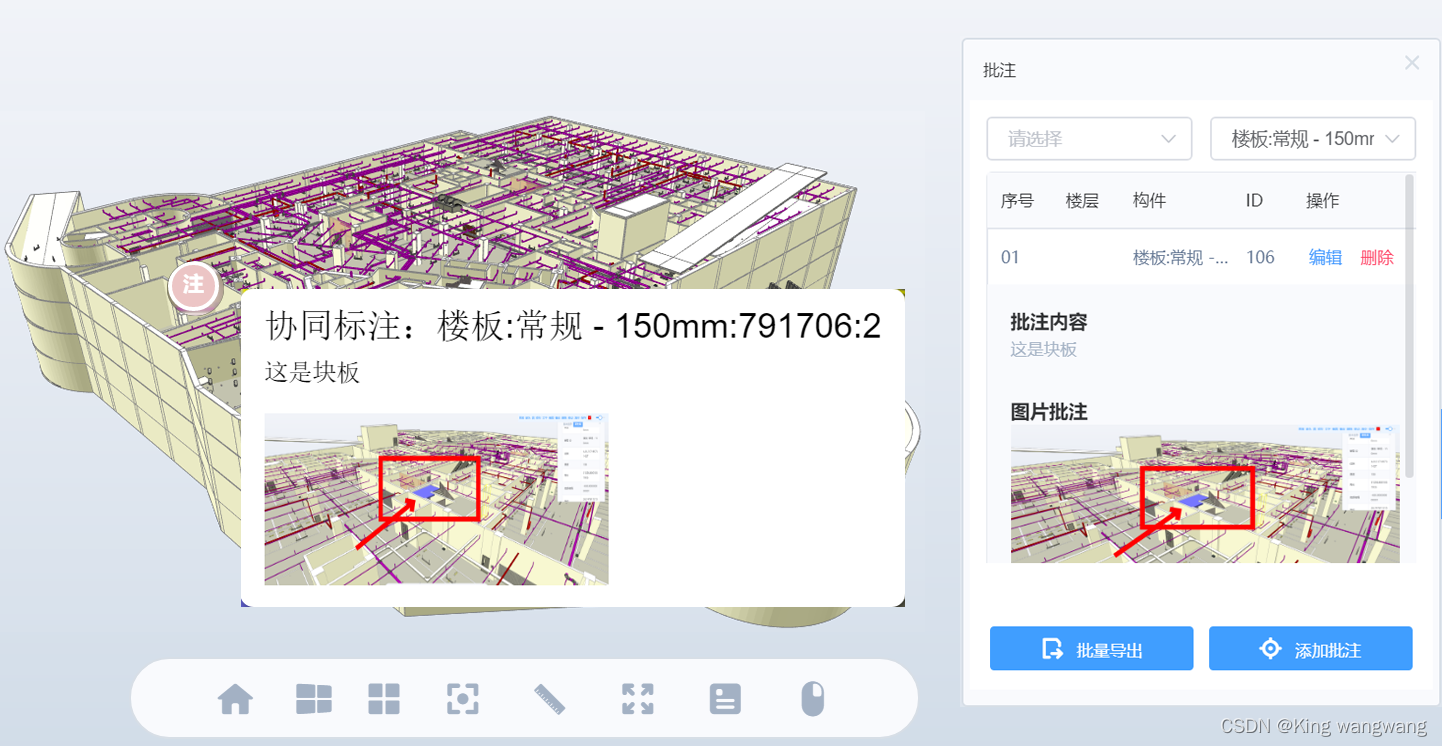Screen dimensions: 1442x746
Task: Select the ruler measurement tool
Action: tap(550, 699)
